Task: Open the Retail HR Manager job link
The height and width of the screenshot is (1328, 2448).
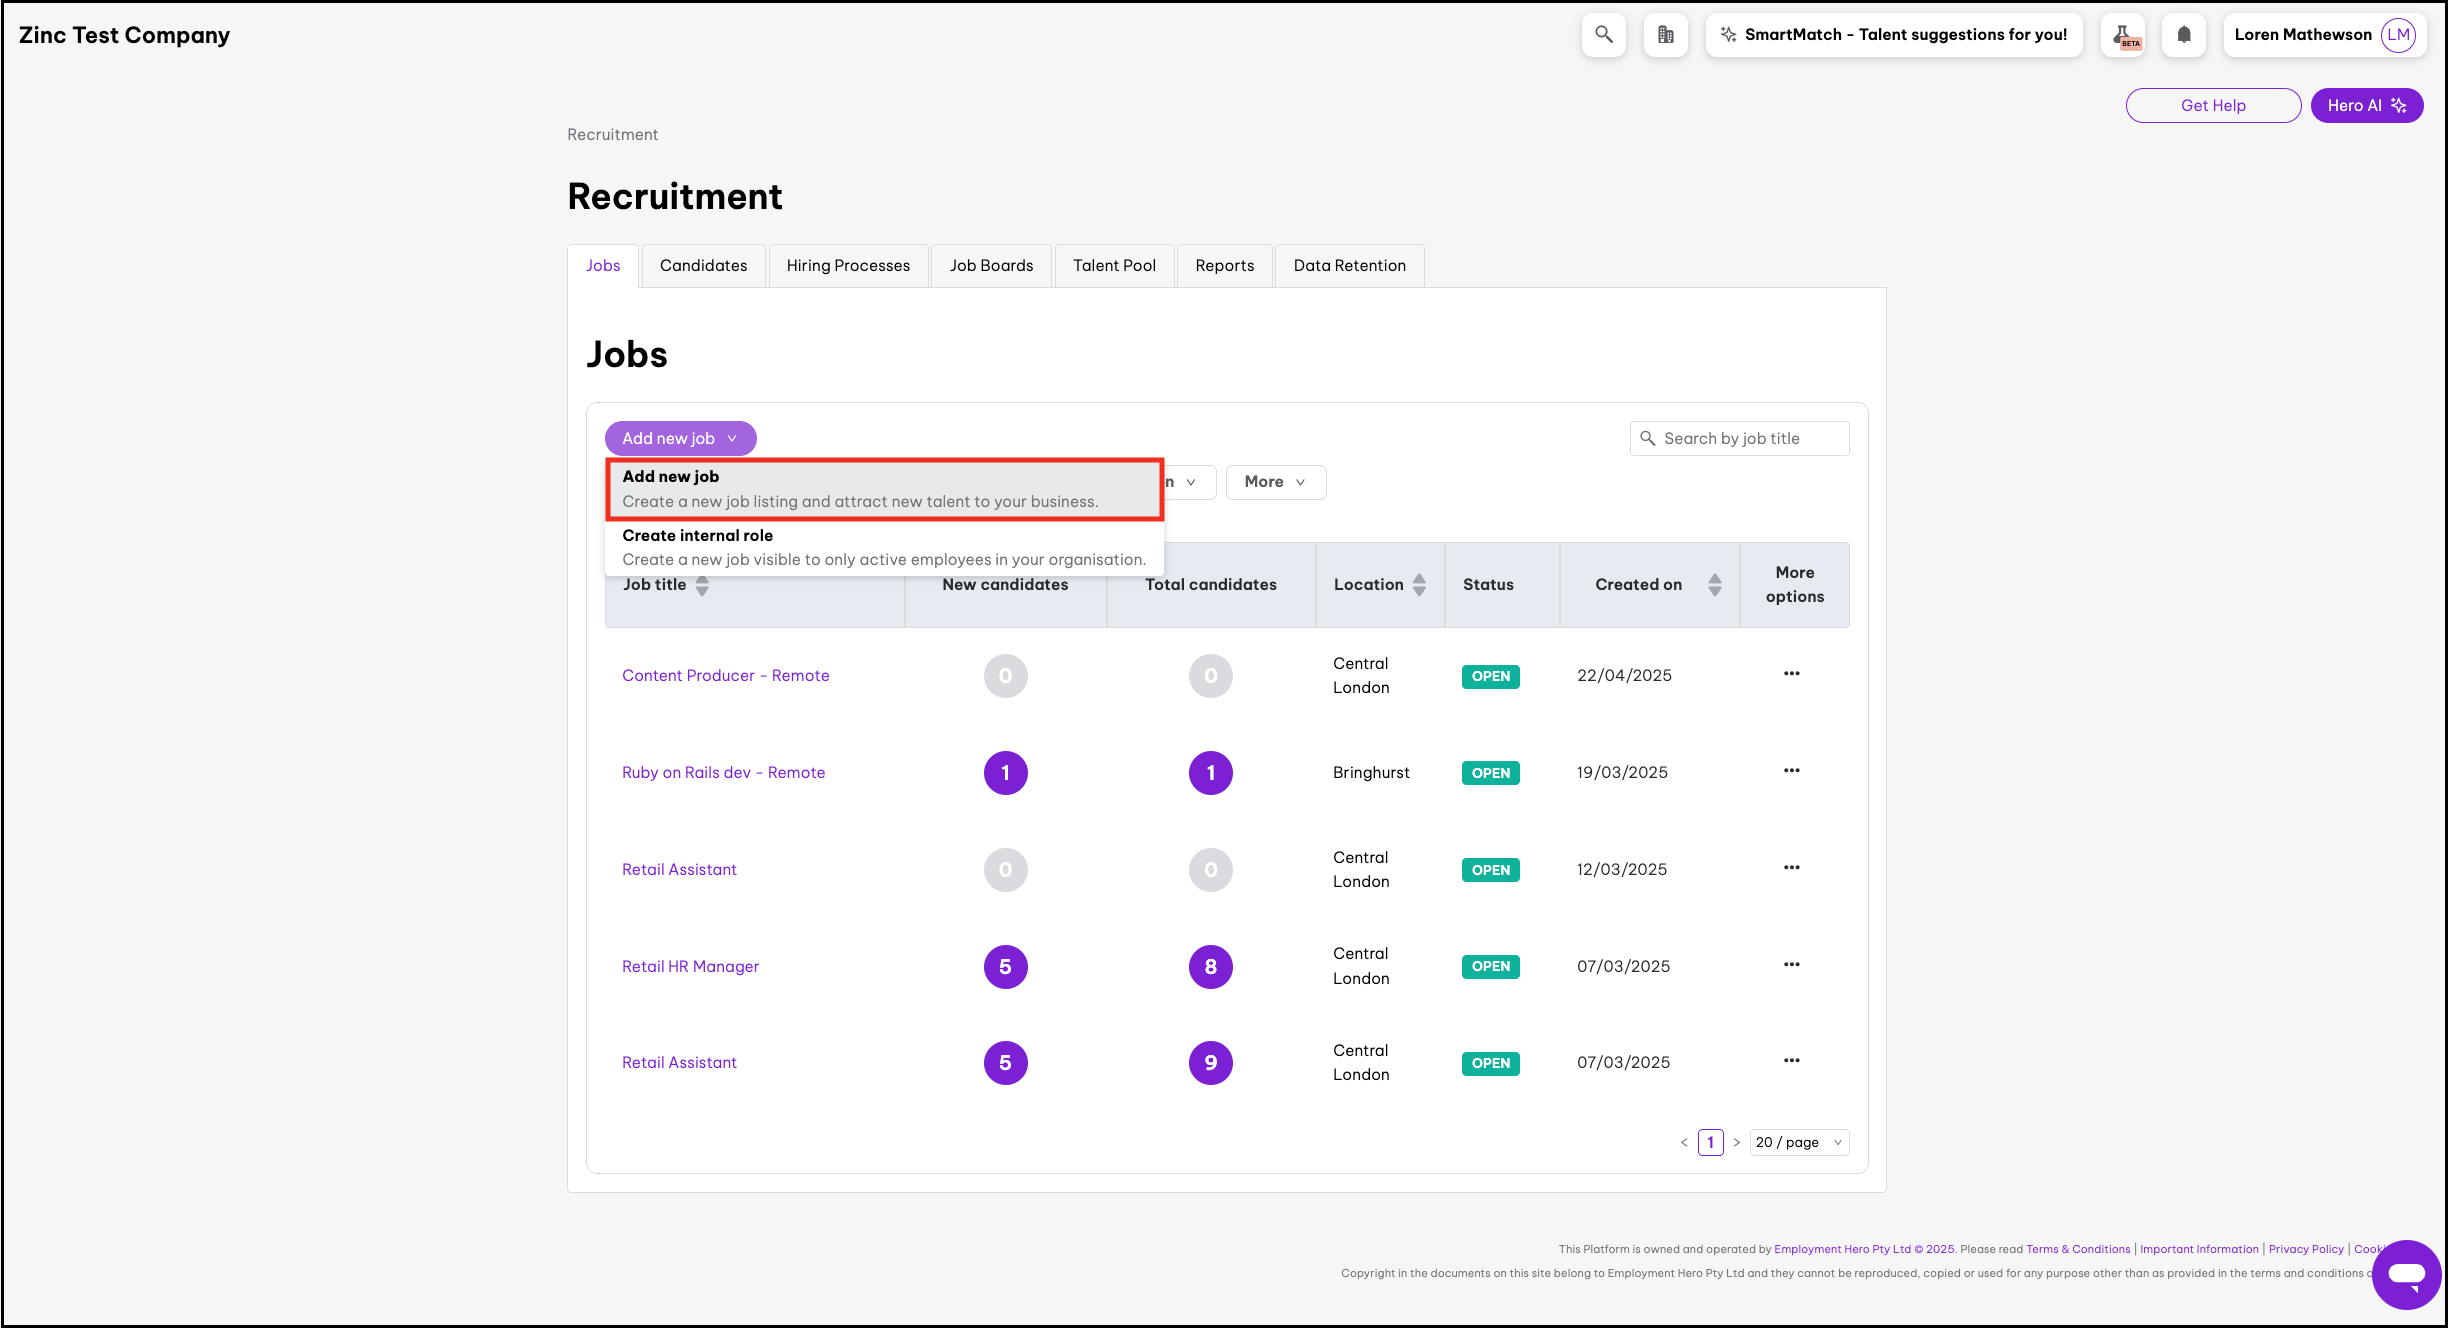Action: tap(690, 966)
